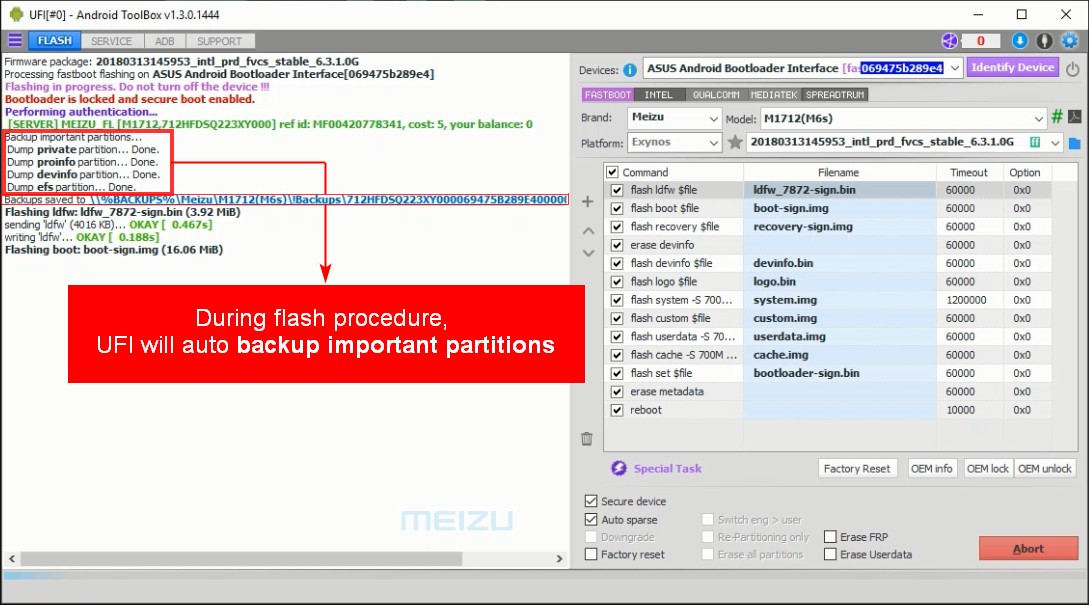Viewport: 1089px width, 605px height.
Task: Click the Abort button
Action: [1029, 549]
